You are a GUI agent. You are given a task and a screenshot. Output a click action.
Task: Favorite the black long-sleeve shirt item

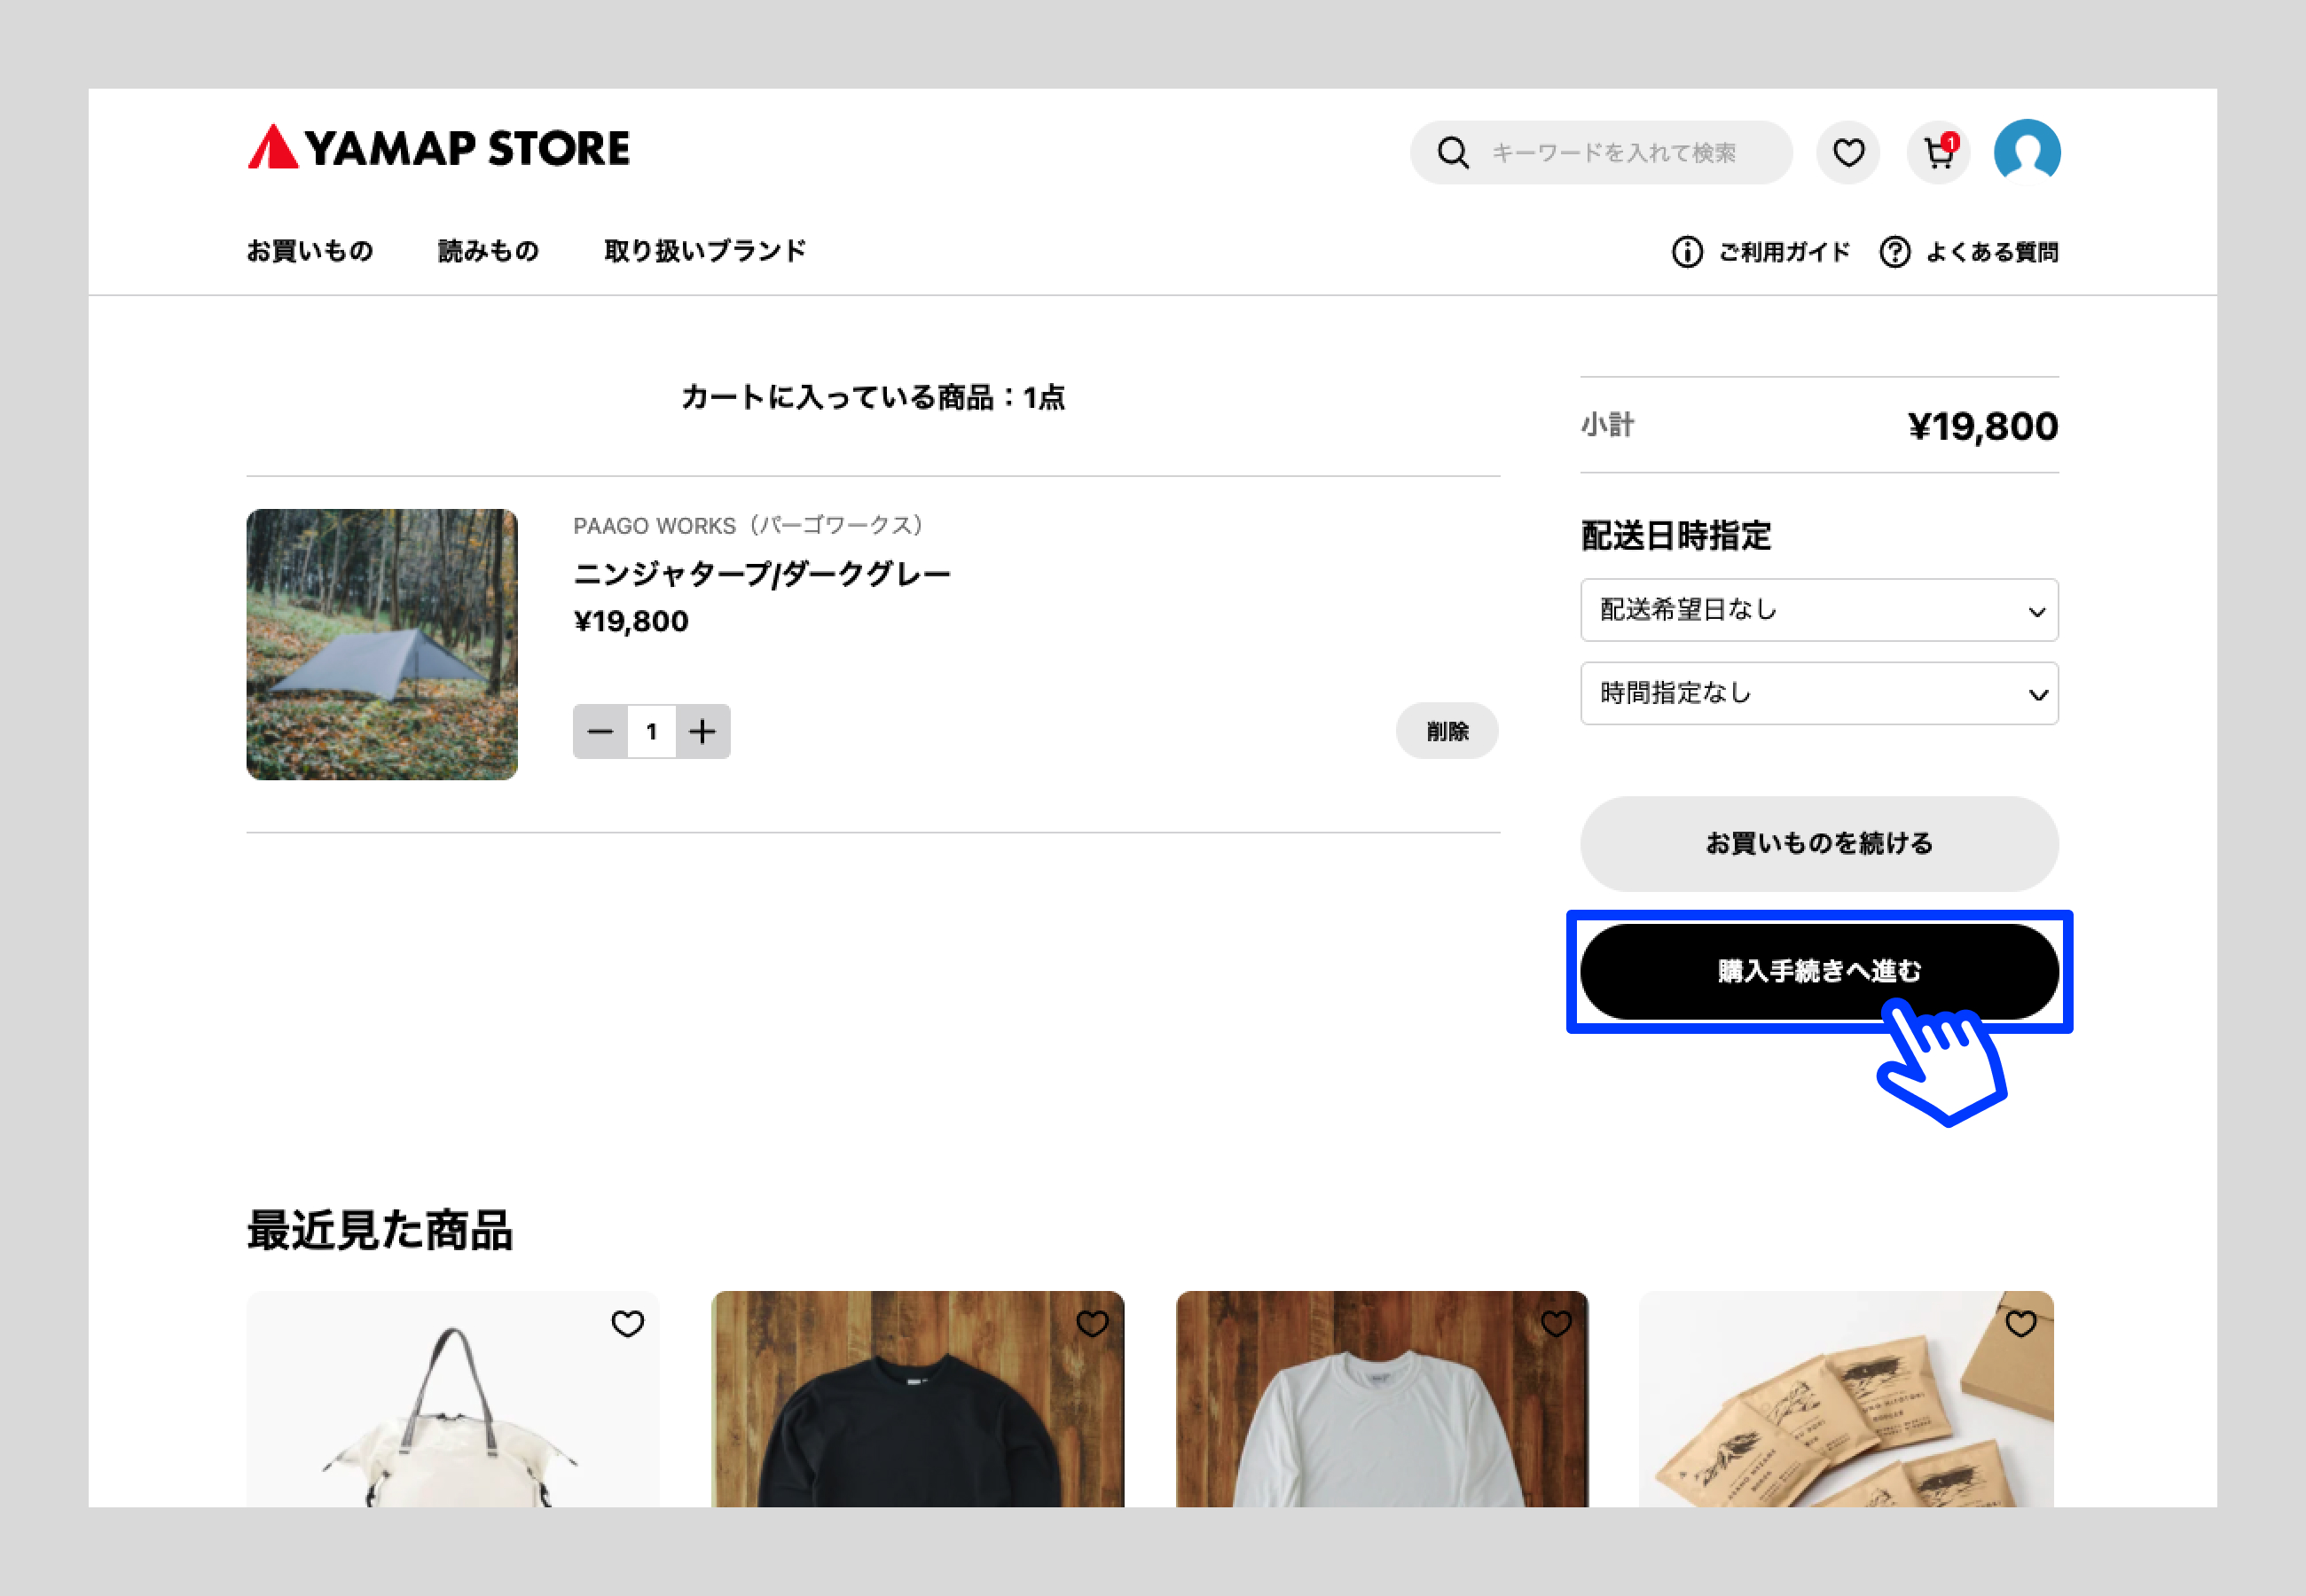point(1092,1324)
